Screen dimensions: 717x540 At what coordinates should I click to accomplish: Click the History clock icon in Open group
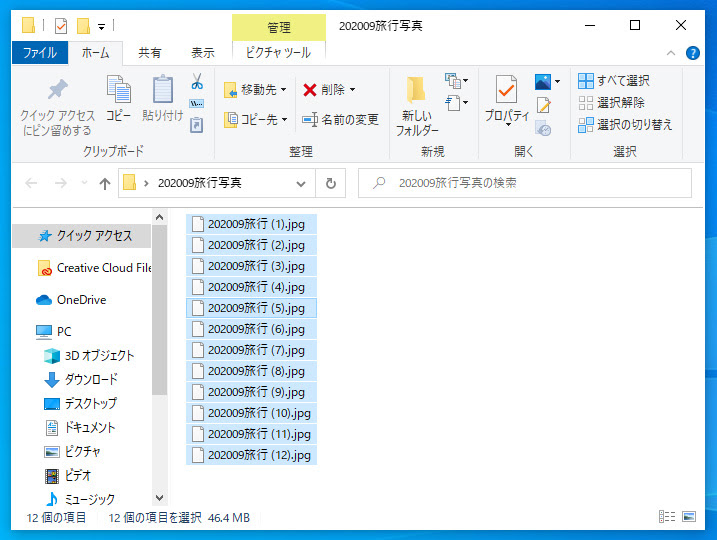point(543,128)
